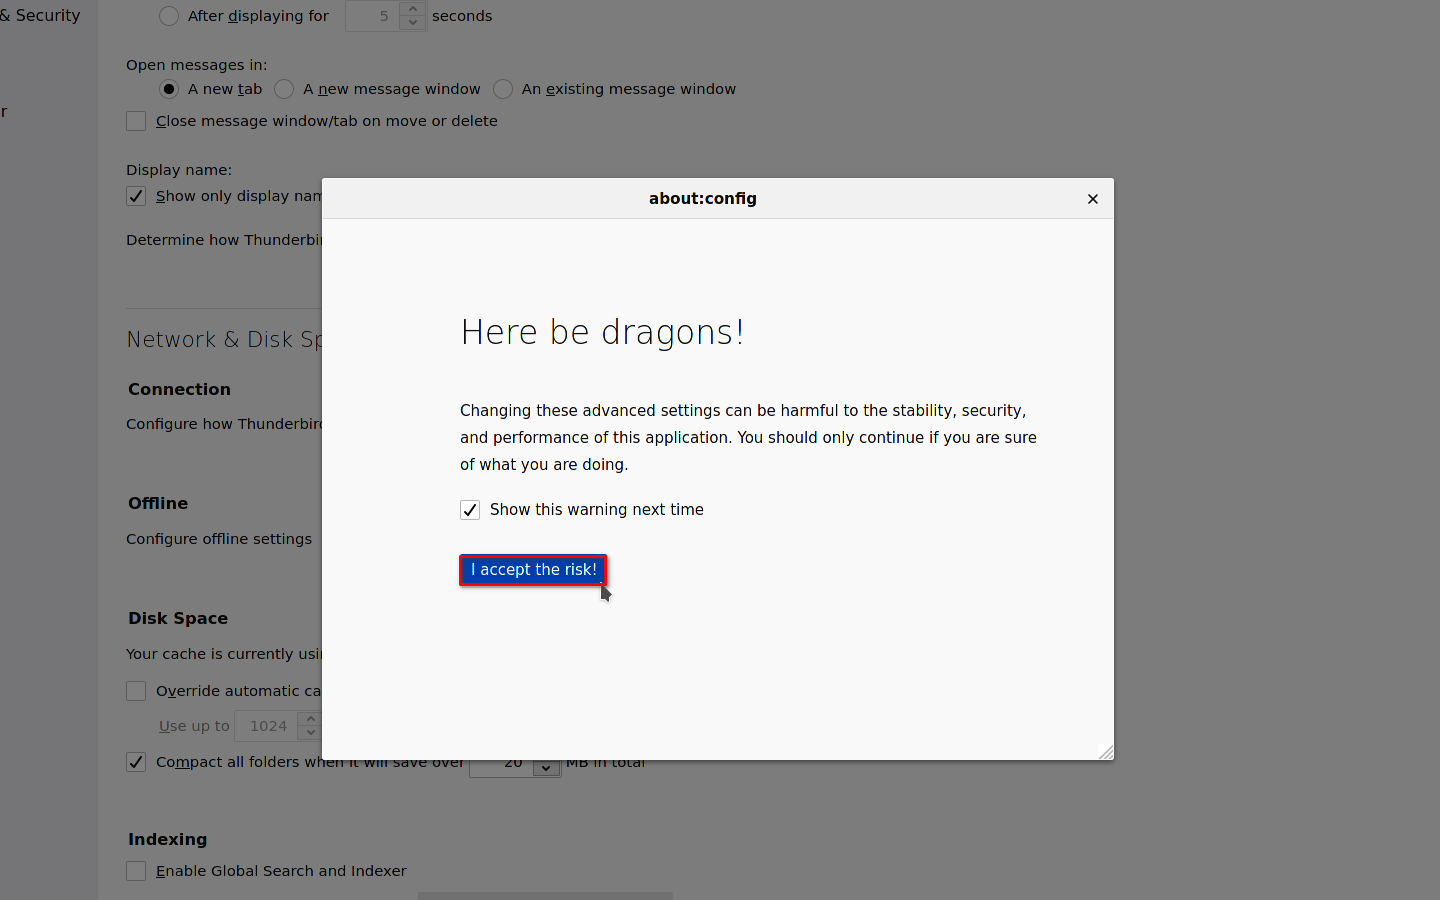The width and height of the screenshot is (1440, 900).
Task: Click the horizontal scrollbar at the bottom
Action: [x=545, y=895]
